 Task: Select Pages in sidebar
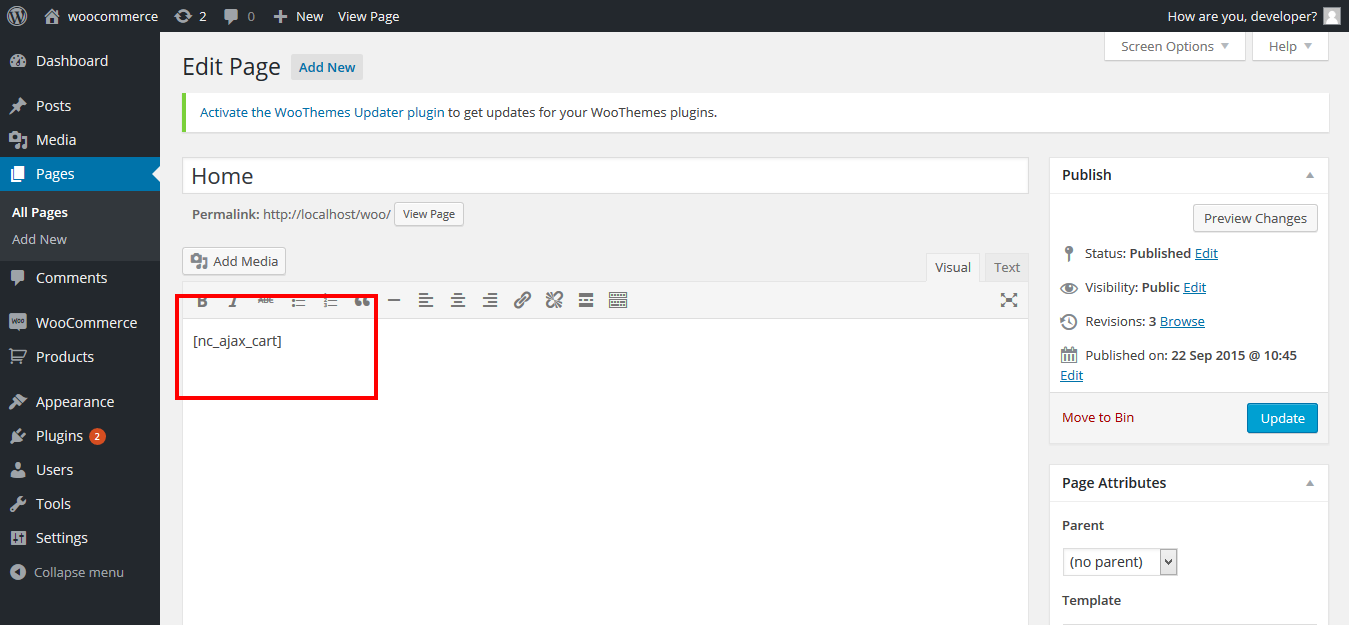click(x=80, y=174)
